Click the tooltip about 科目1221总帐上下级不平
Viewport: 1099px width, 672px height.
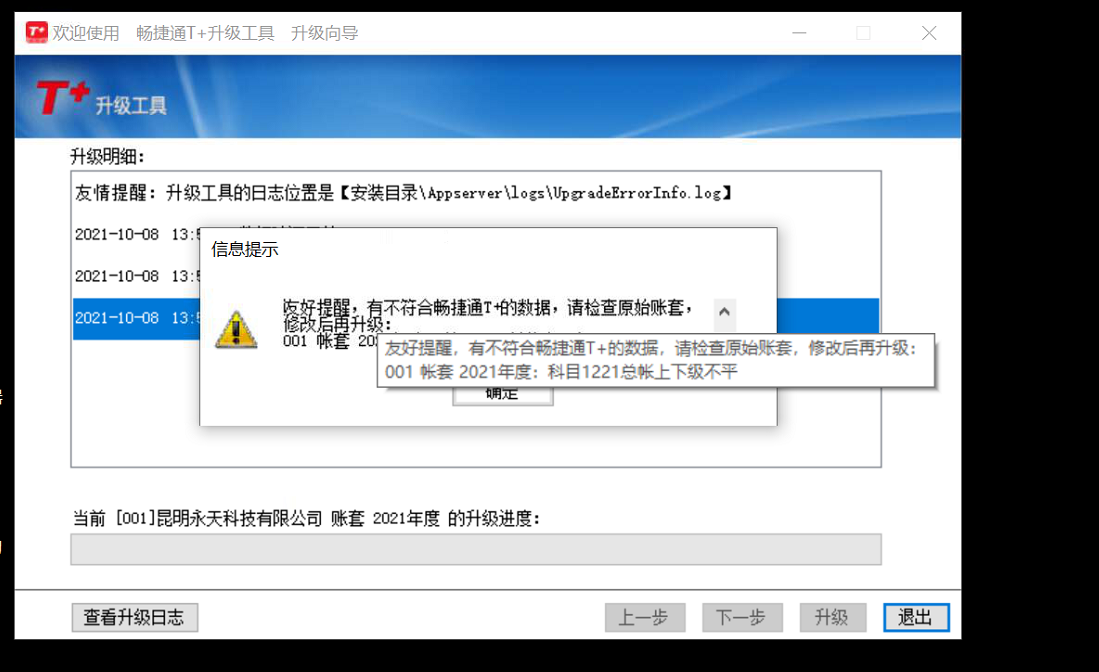point(656,360)
